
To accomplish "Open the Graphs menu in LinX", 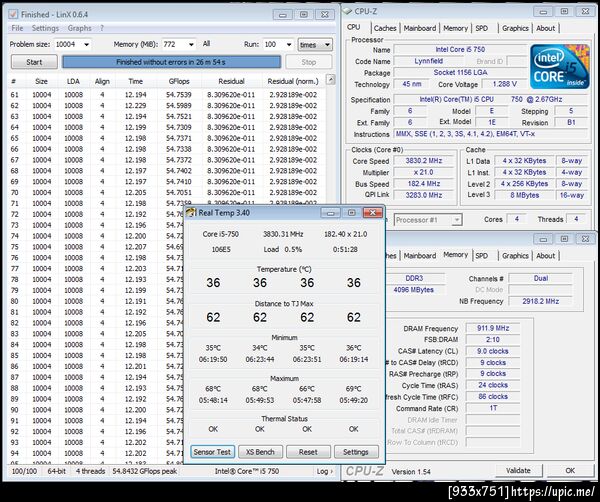I will [80, 28].
